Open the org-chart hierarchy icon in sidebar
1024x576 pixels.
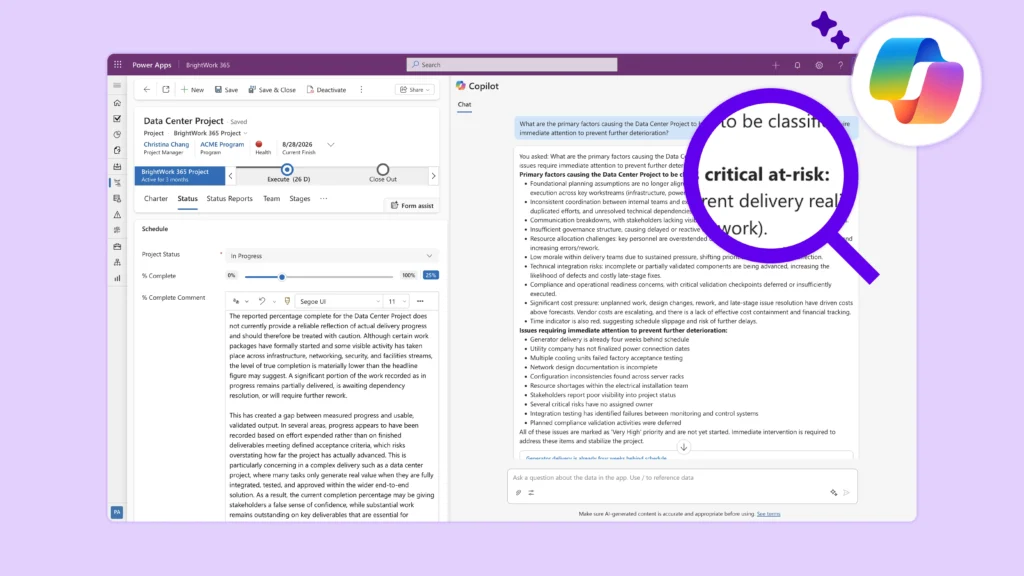click(118, 262)
